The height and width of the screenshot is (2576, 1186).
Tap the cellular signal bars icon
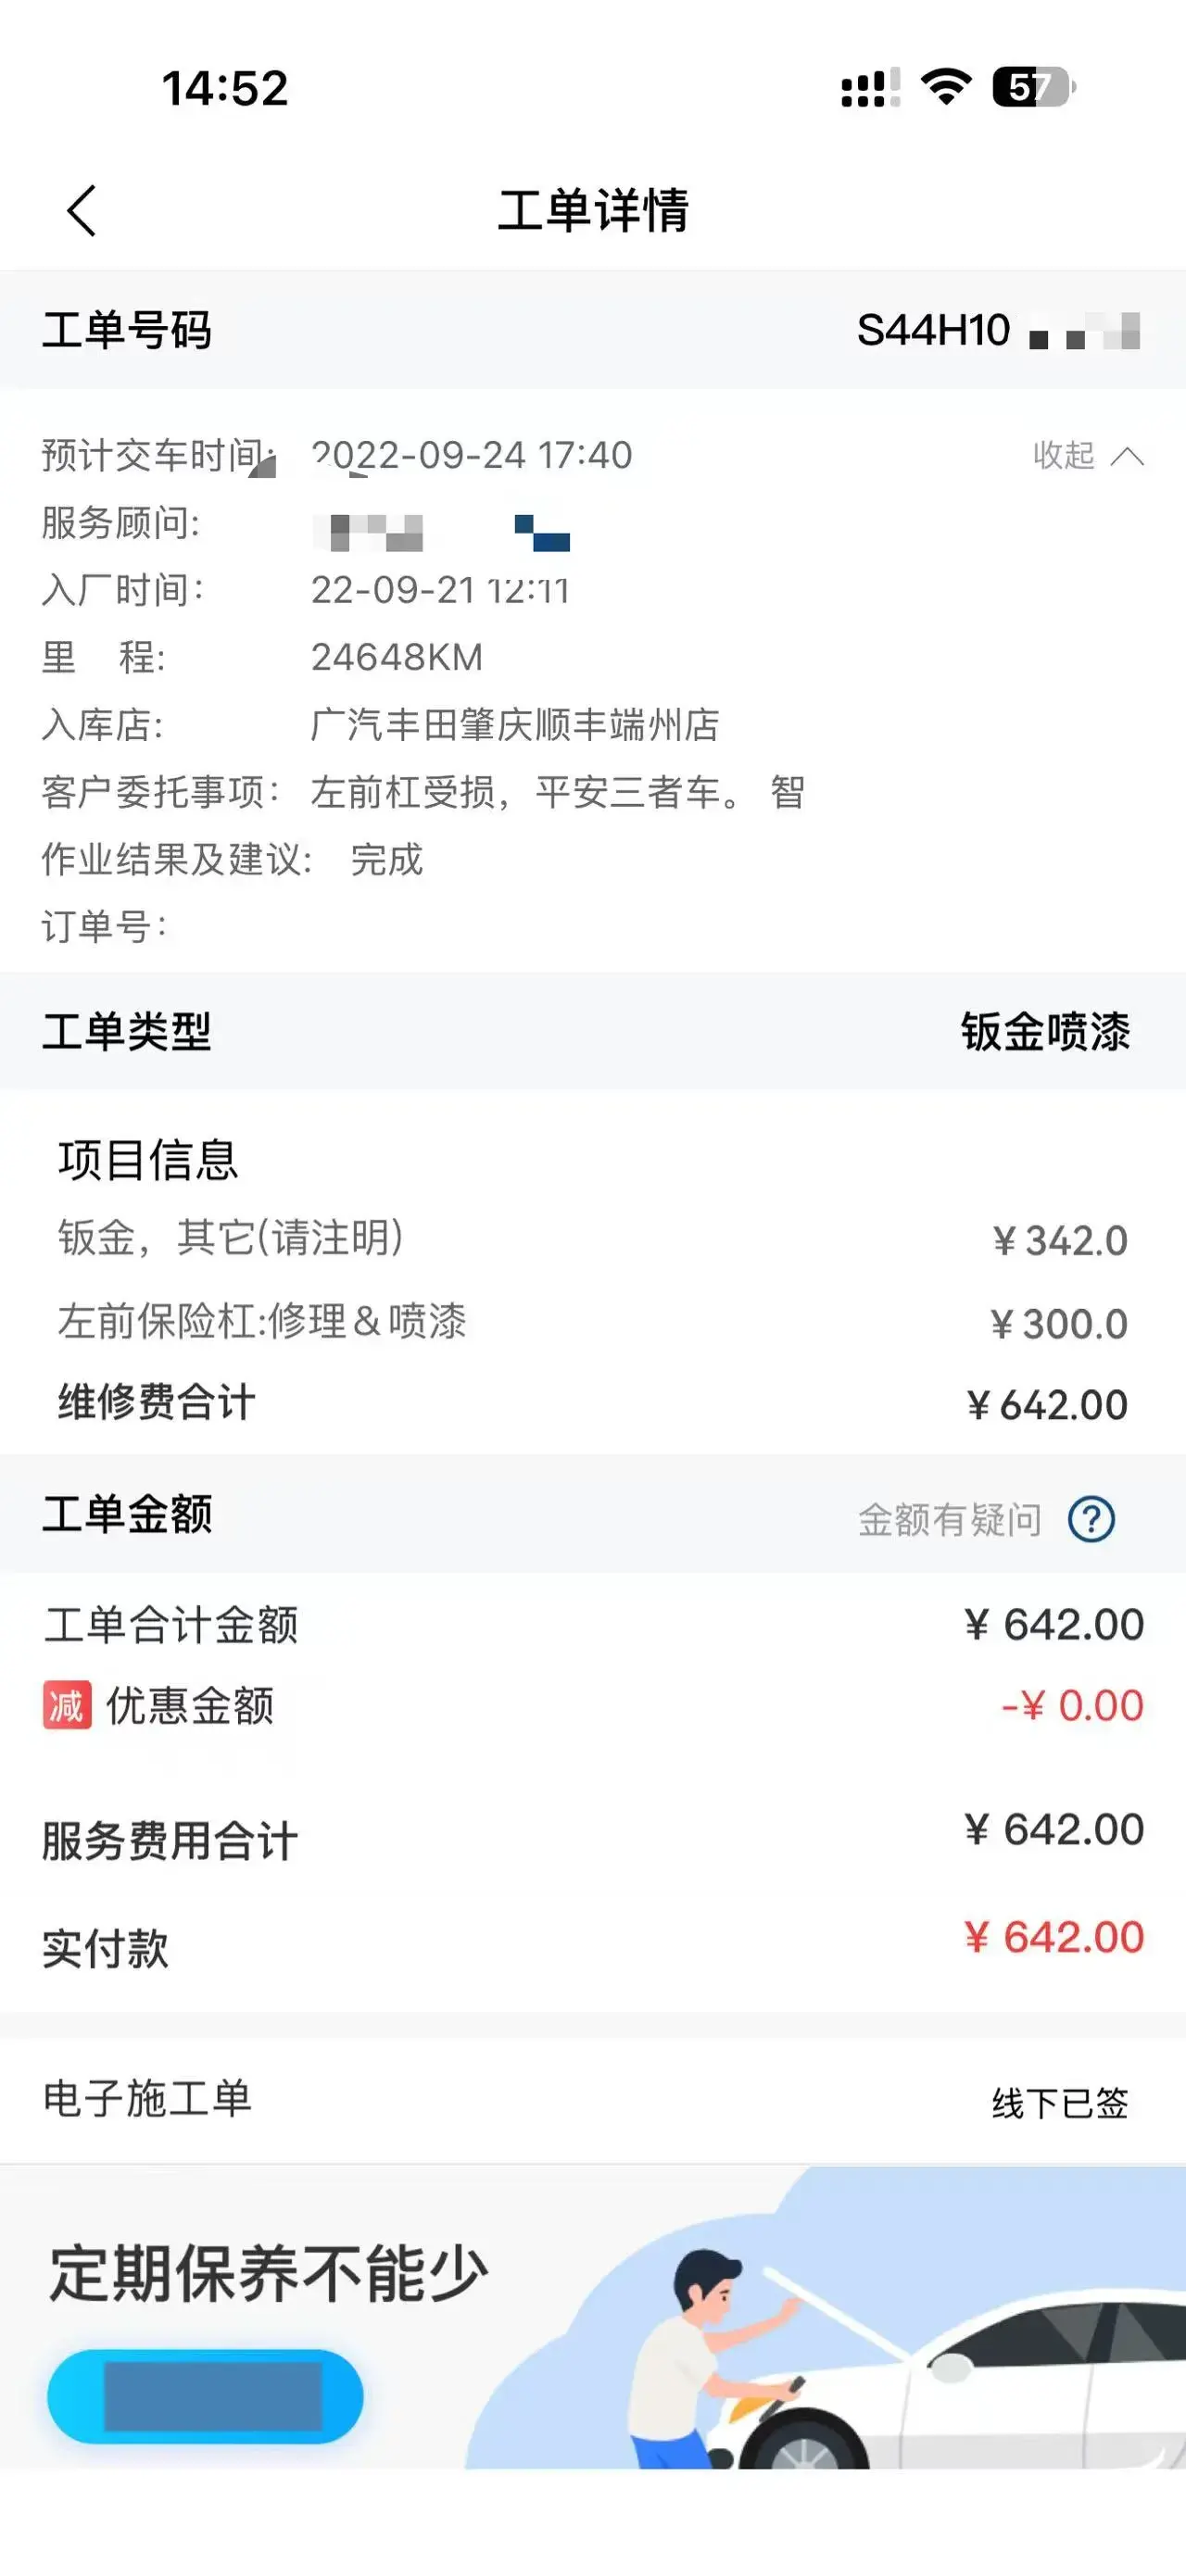(870, 87)
